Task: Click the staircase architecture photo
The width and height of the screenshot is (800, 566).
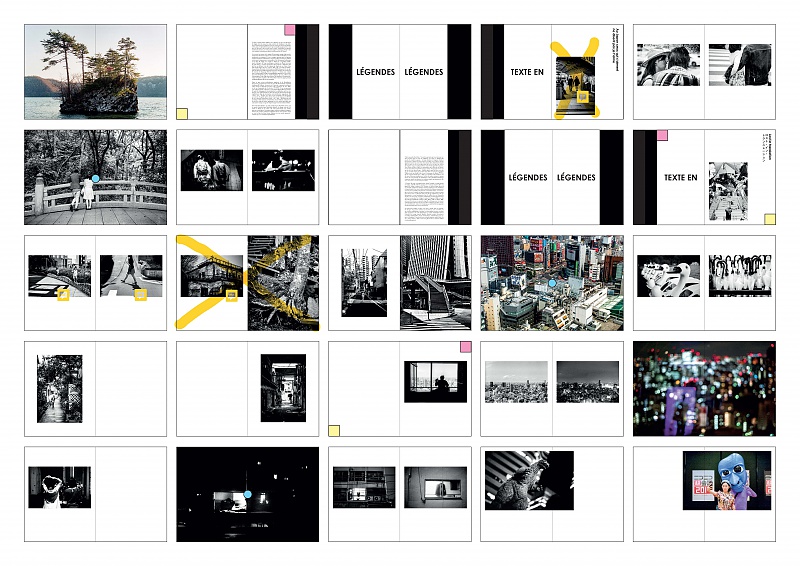Action: (x=435, y=283)
